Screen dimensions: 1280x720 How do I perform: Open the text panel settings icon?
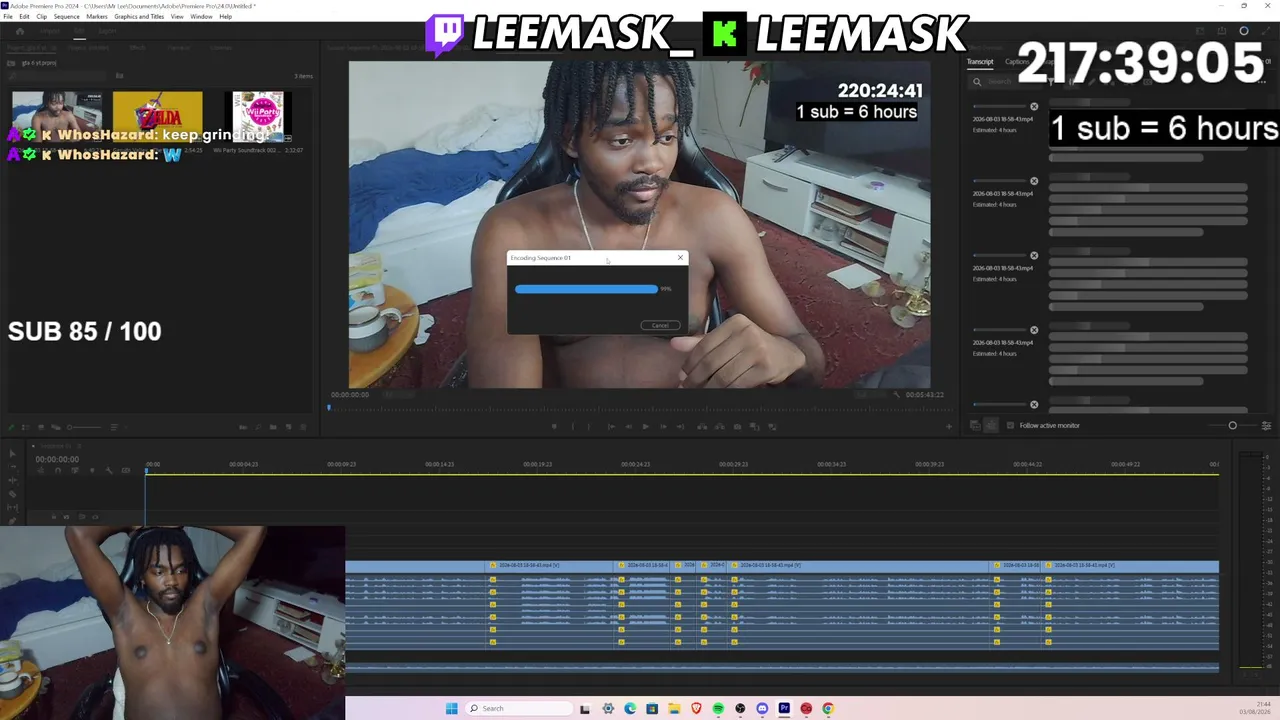click(1266, 426)
